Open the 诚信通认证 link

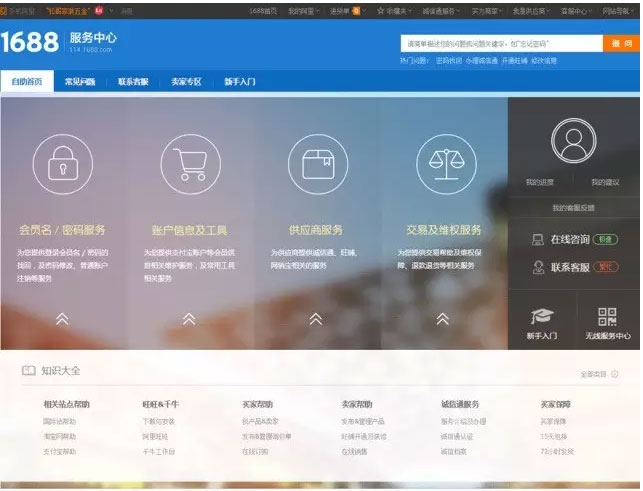click(457, 436)
